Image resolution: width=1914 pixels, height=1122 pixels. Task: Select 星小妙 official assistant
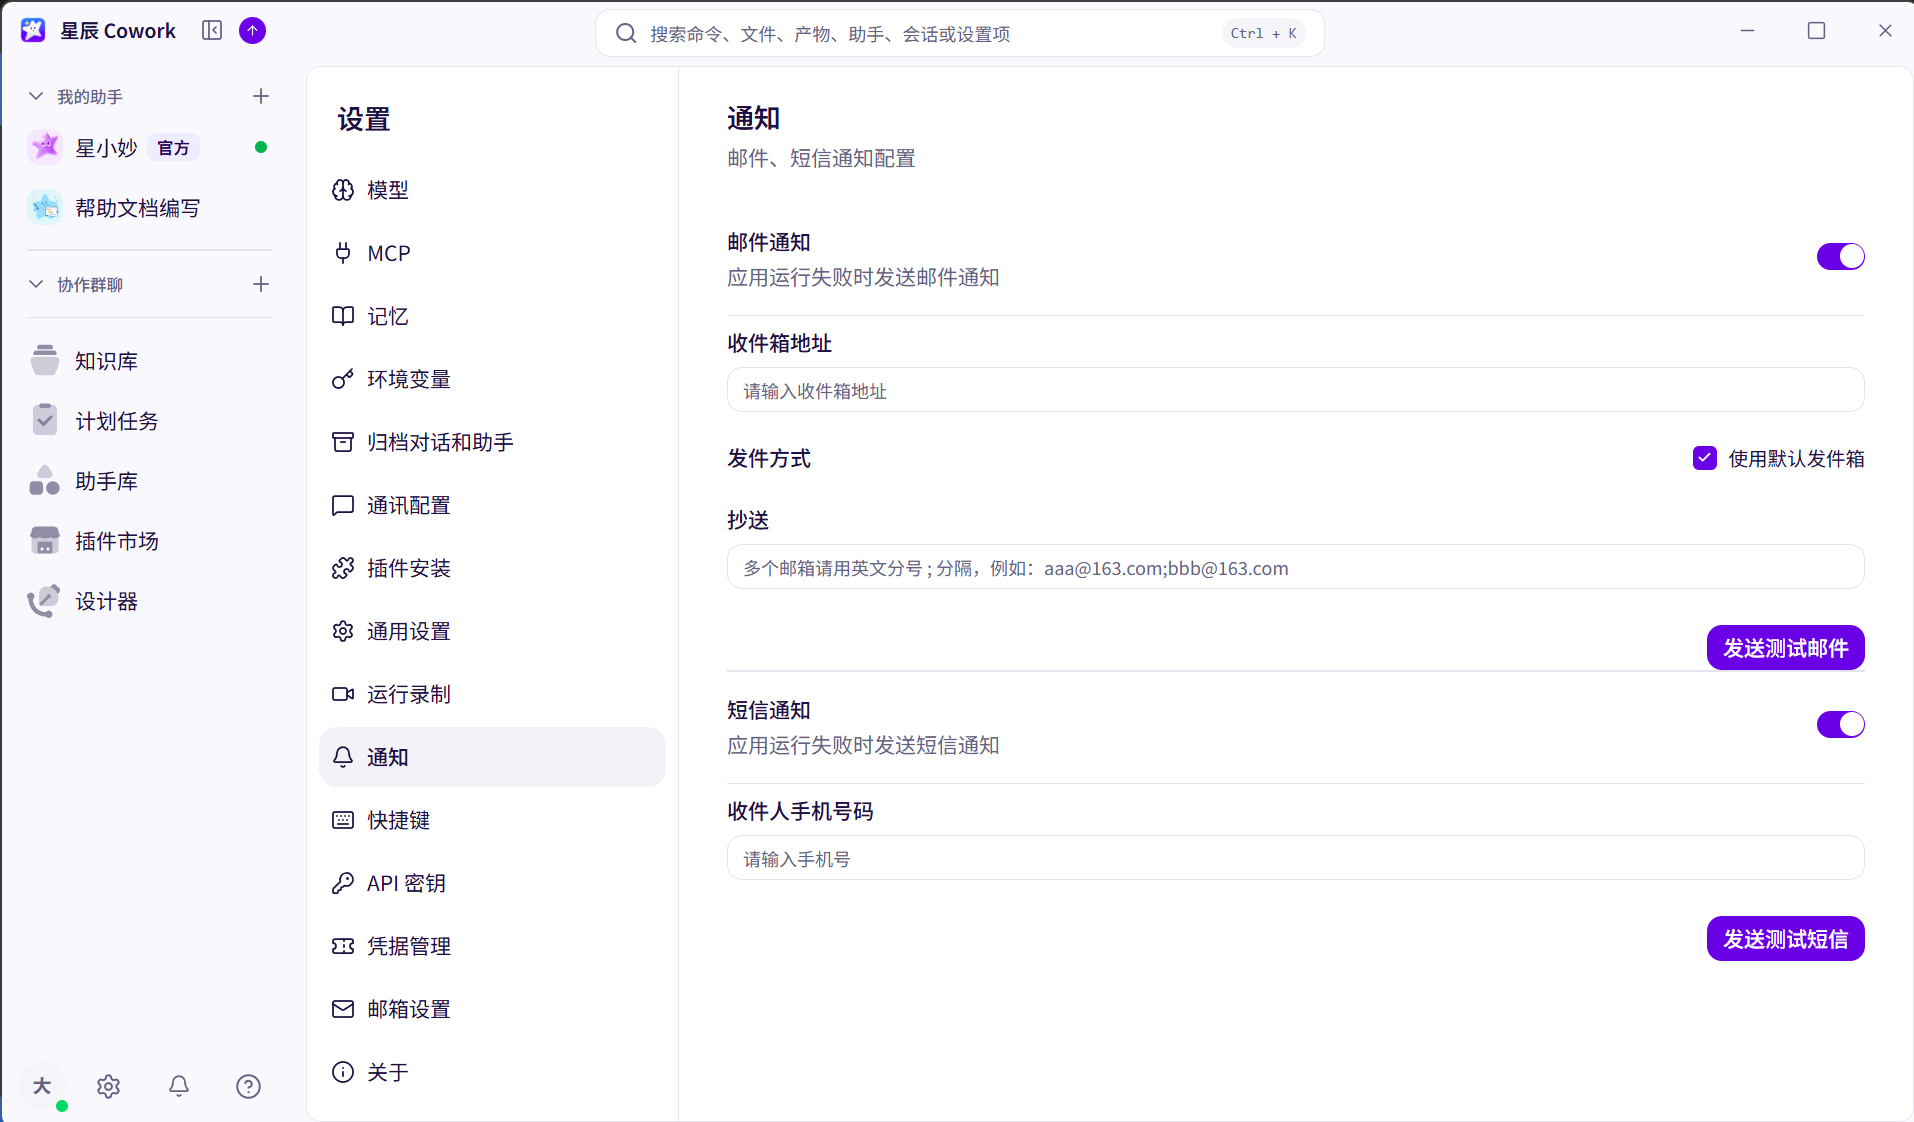(x=150, y=148)
